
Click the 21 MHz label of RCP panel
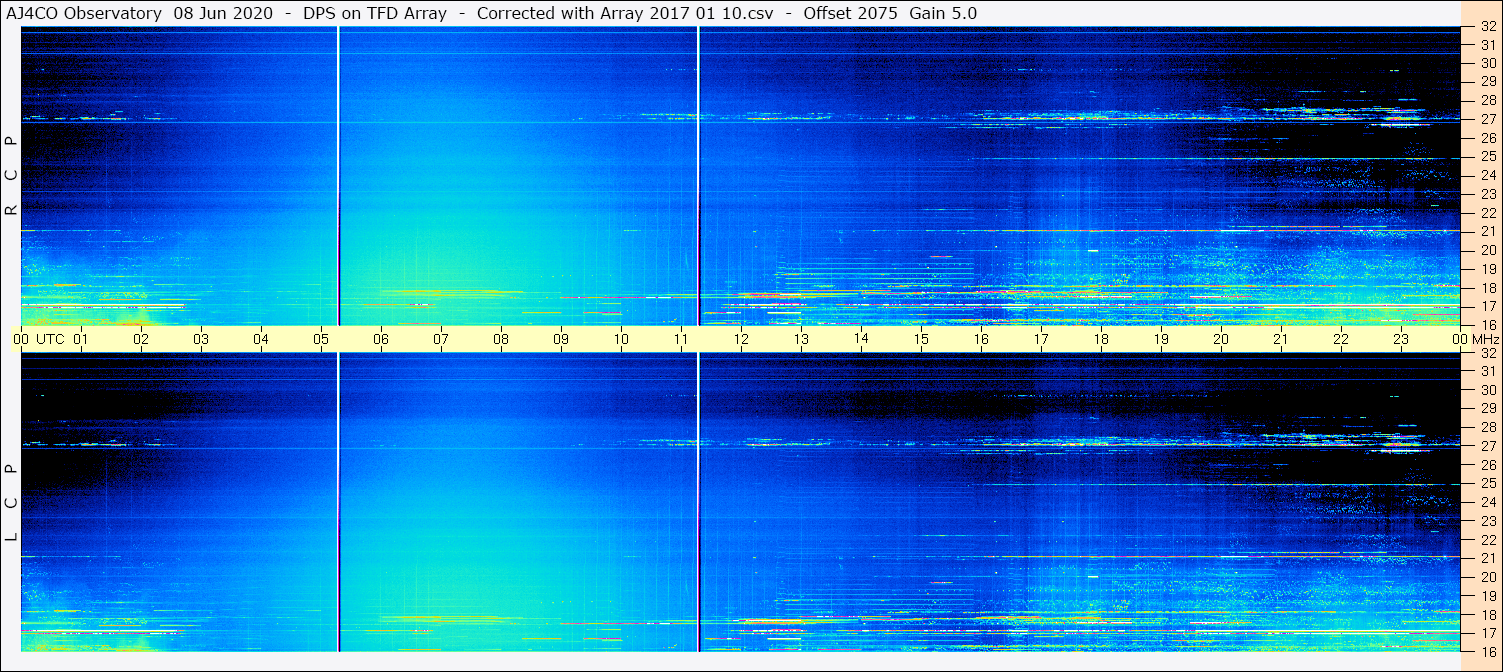[x=1487, y=231]
